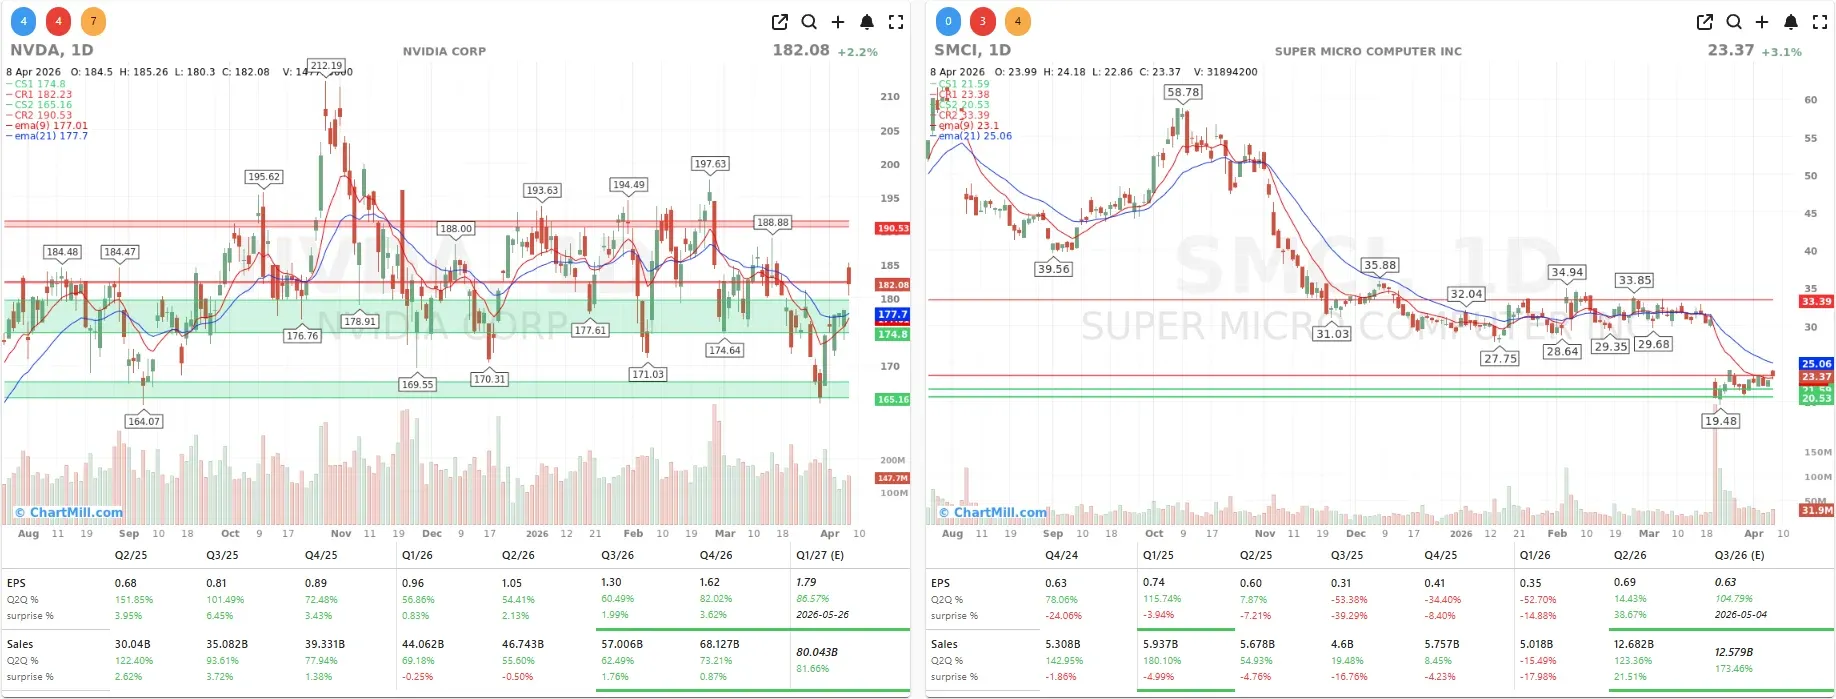1836x699 pixels.
Task: Click the red 3 badge on SMCI chart
Action: click(983, 21)
